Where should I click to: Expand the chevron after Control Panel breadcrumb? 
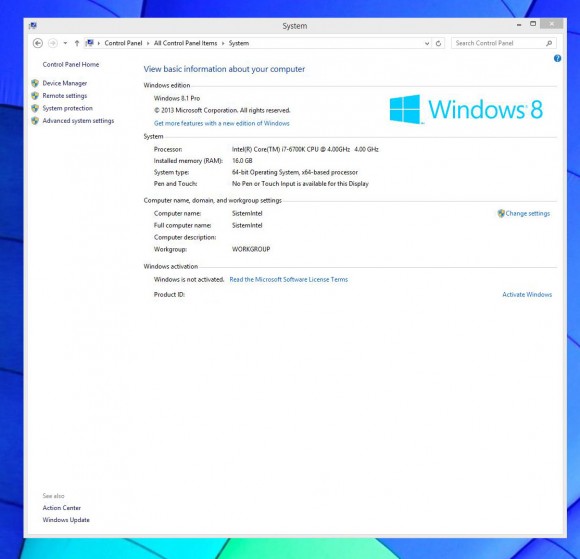148,43
